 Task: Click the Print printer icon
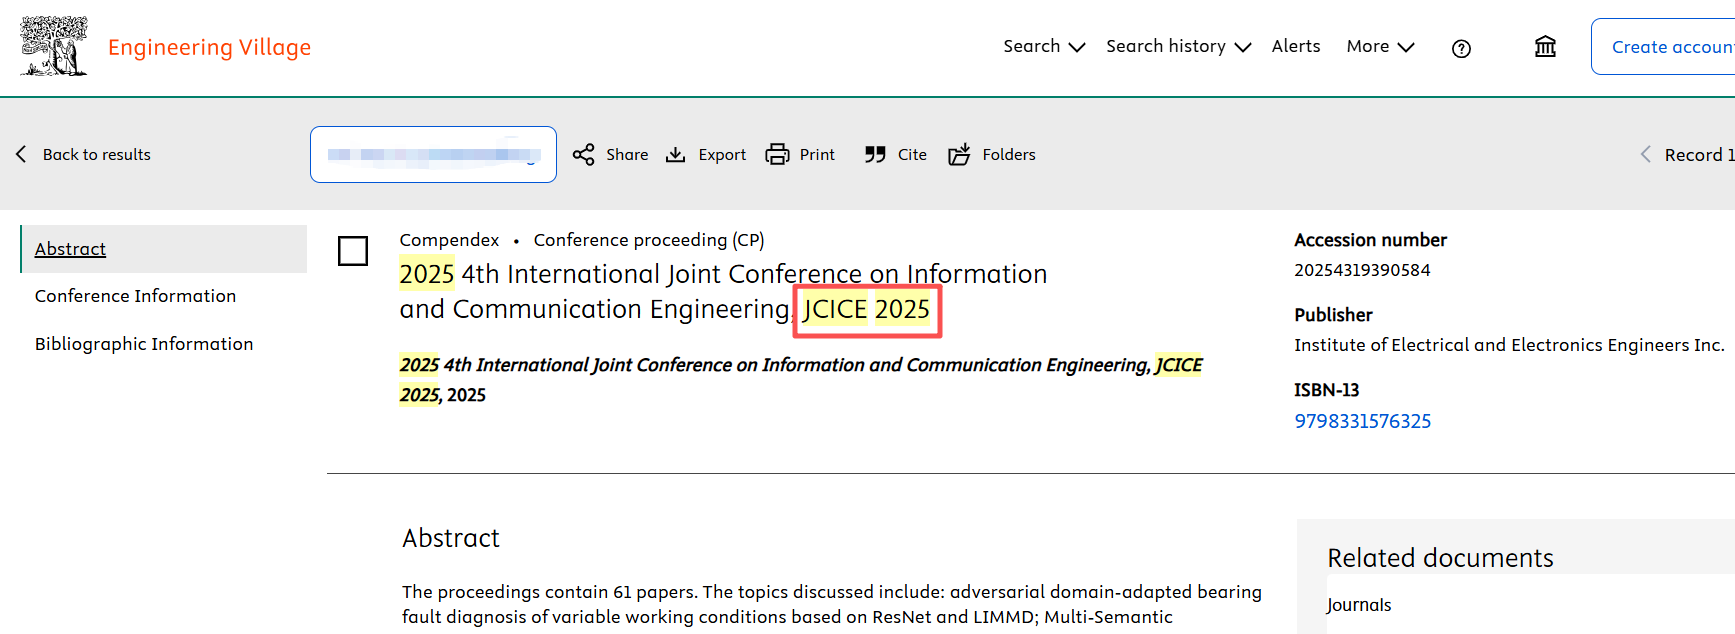pos(777,154)
